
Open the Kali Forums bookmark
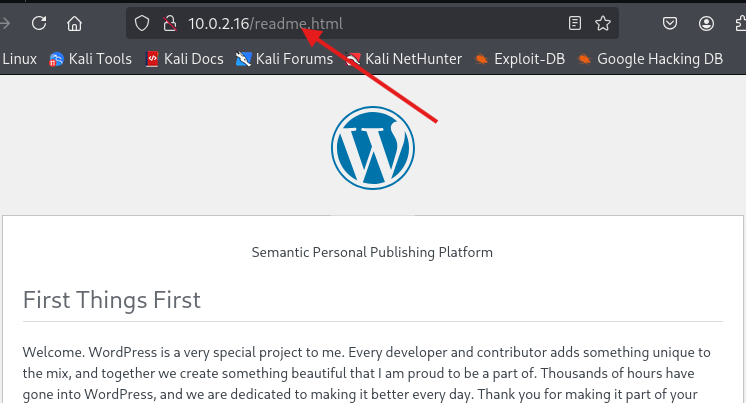284,59
